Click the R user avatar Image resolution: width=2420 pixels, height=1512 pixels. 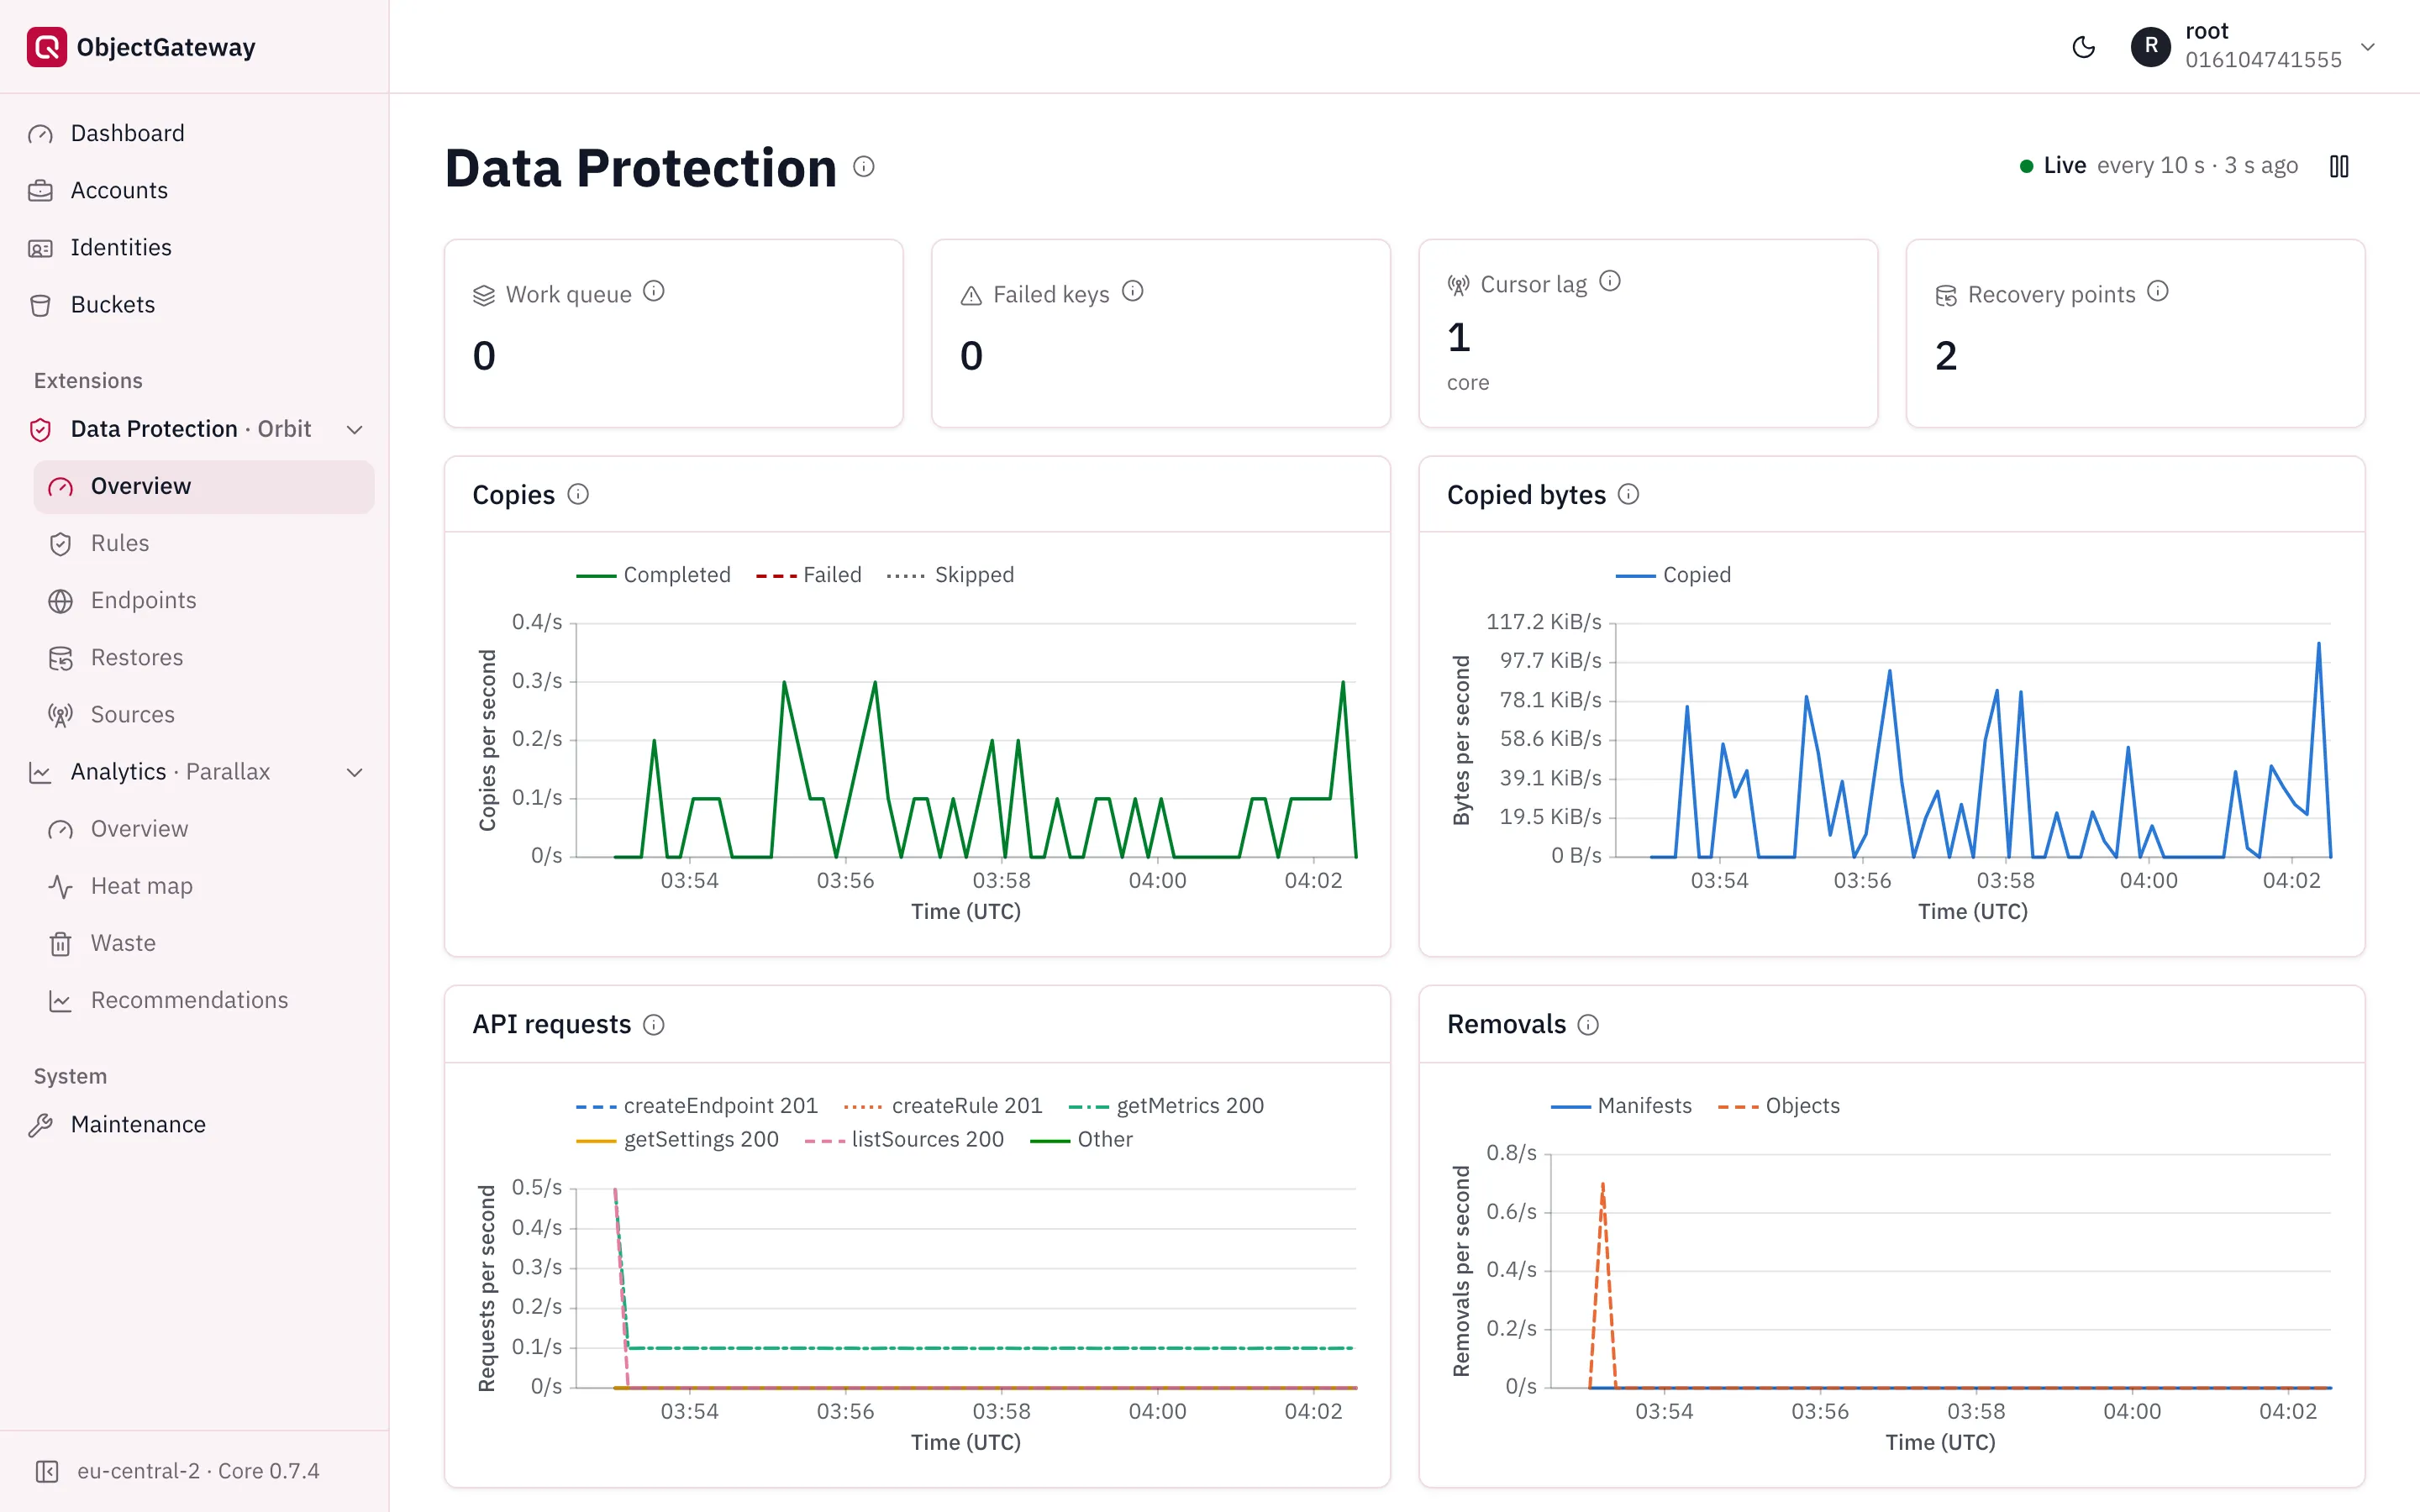[2150, 47]
